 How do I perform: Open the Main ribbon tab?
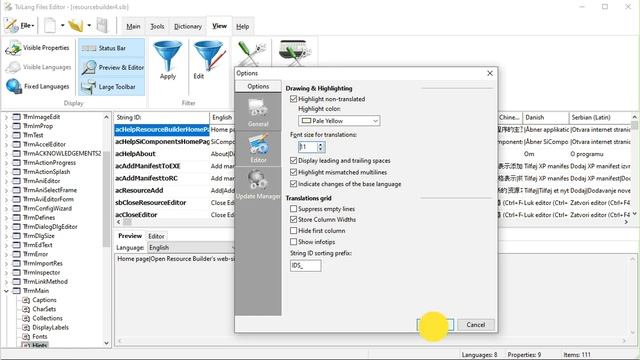[133, 26]
